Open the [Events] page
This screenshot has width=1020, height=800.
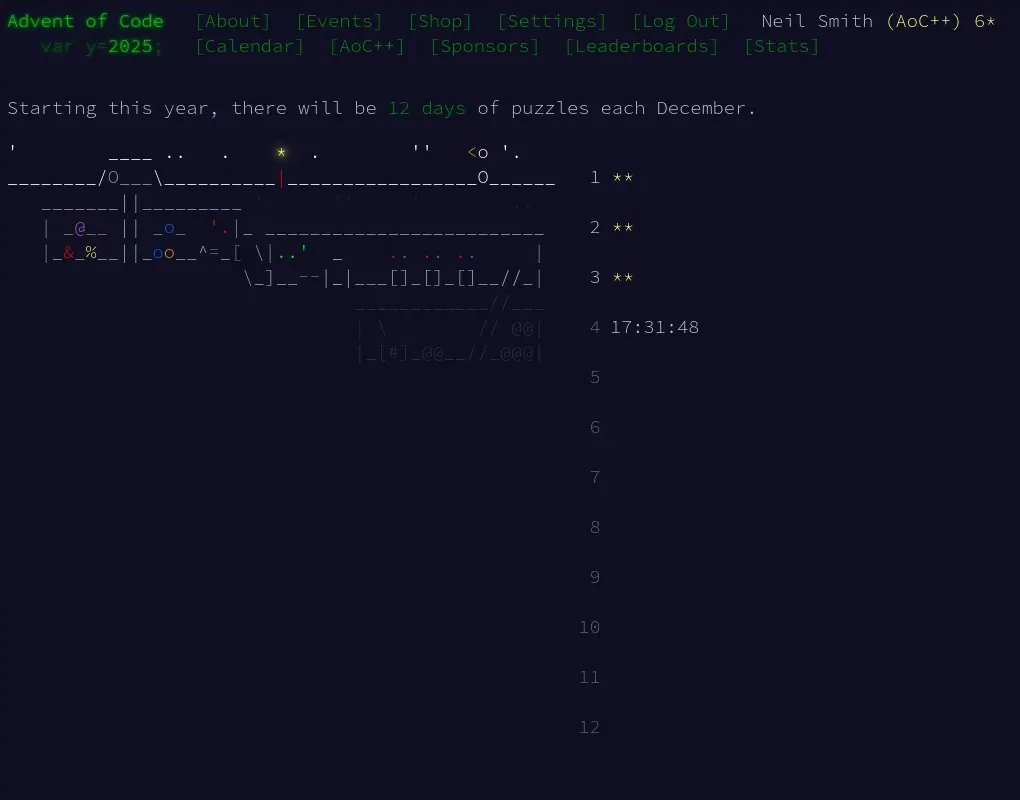pos(339,20)
